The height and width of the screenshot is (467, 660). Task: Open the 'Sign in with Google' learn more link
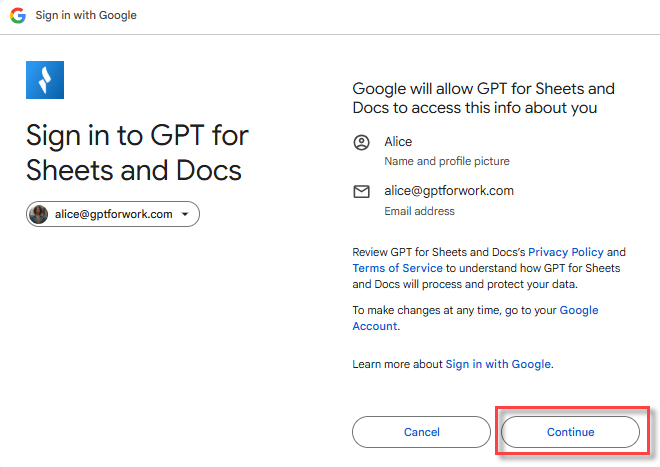[498, 364]
